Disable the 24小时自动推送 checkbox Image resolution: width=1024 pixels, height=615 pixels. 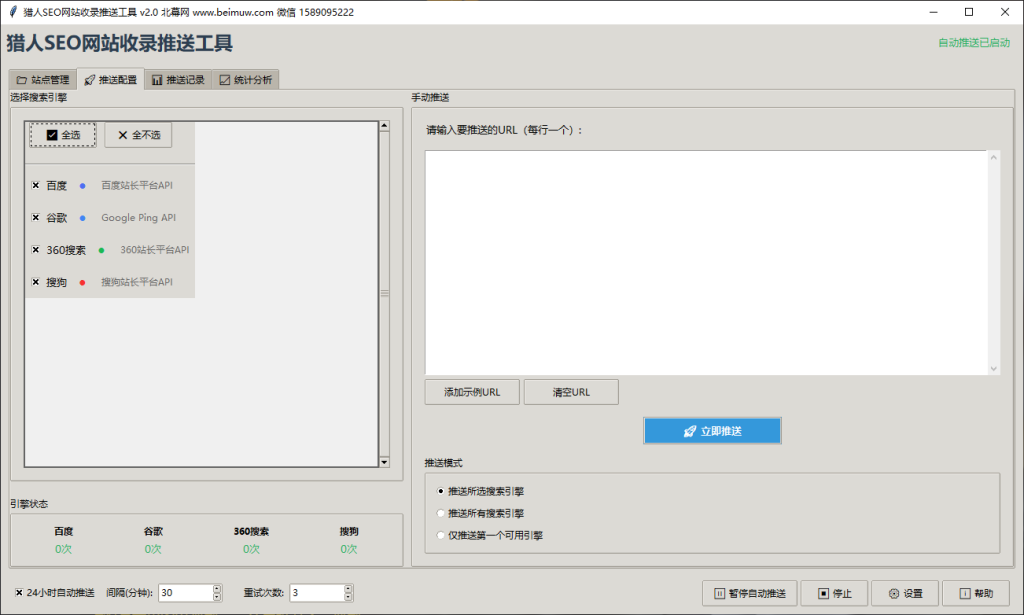pyautogui.click(x=18, y=592)
